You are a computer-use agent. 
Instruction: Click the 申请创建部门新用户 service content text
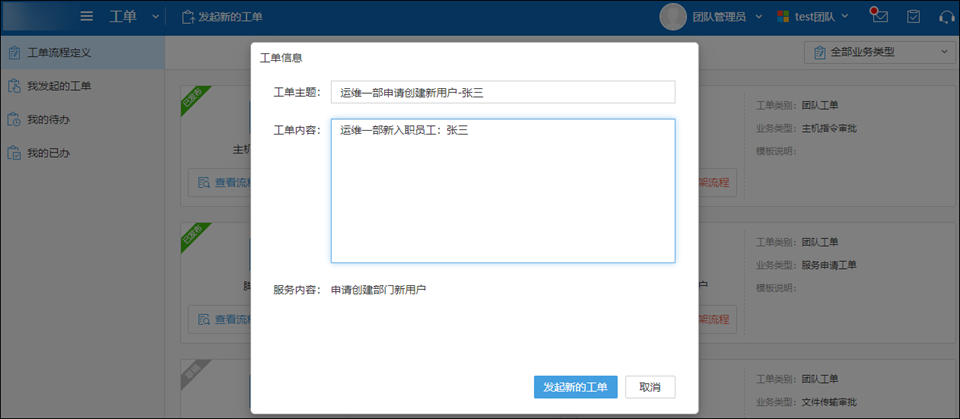tap(378, 290)
